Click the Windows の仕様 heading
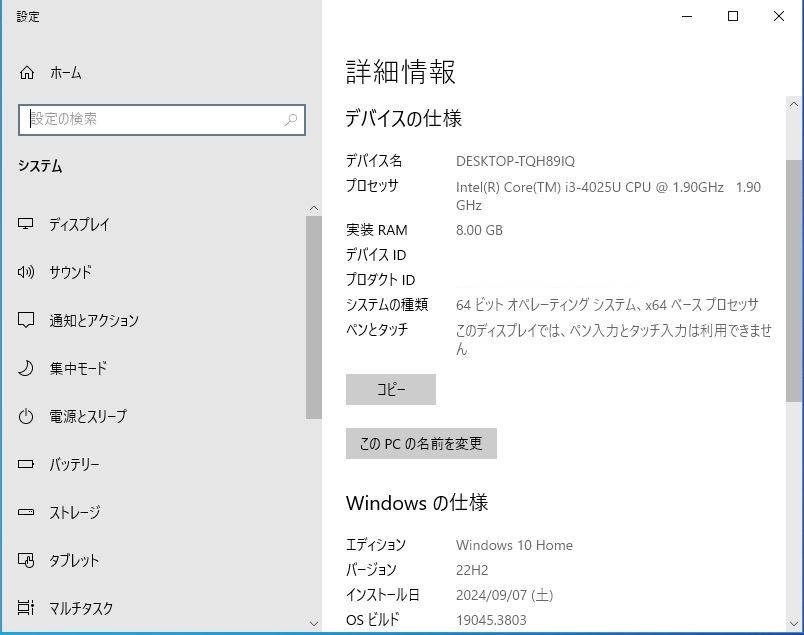This screenshot has height=635, width=804. [x=417, y=503]
